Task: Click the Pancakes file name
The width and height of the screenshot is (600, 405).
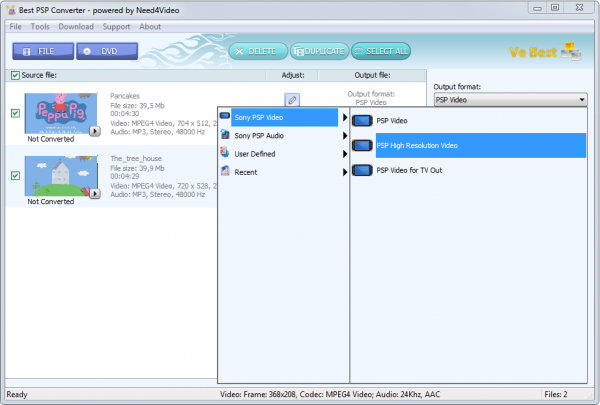Action: pos(125,96)
